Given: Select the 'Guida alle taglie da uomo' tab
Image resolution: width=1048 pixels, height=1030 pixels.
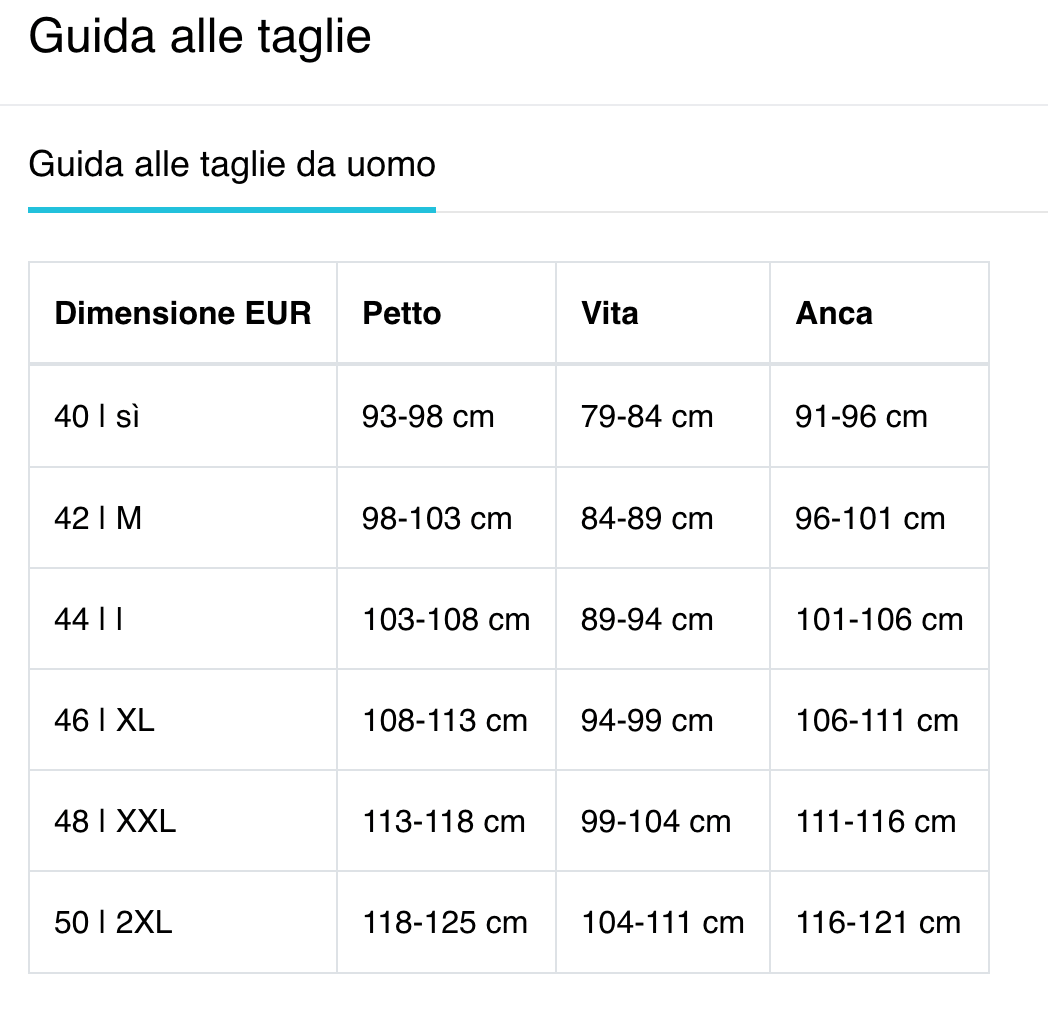Looking at the screenshot, I should [x=232, y=164].
